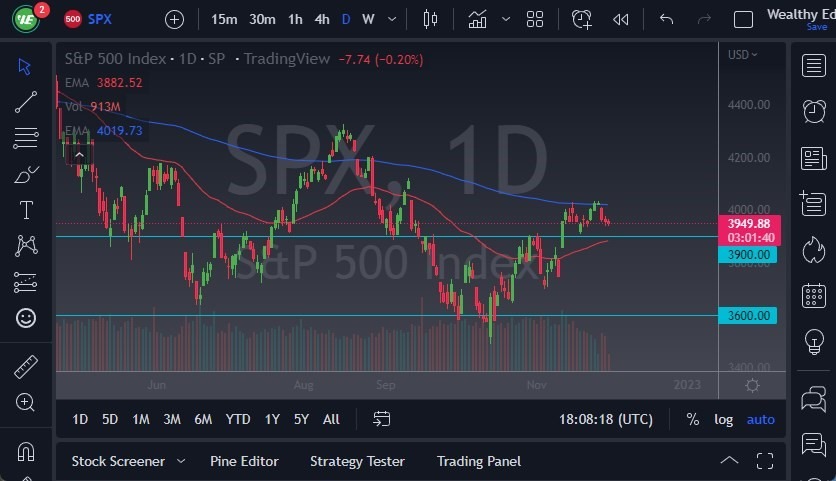Viewport: 836px width, 481px height.
Task: Start bar replay mode
Action: 621,20
